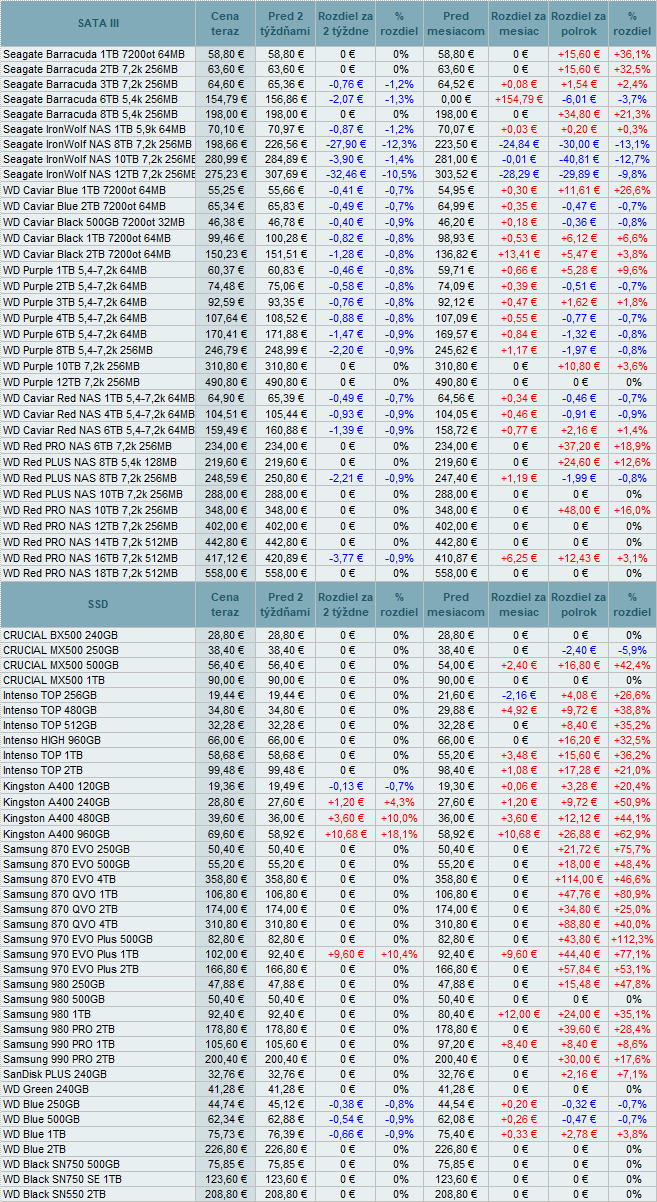Select the +62,9% half-year percent cell
Image resolution: width=657 pixels, height=1202 pixels.
(x=633, y=832)
